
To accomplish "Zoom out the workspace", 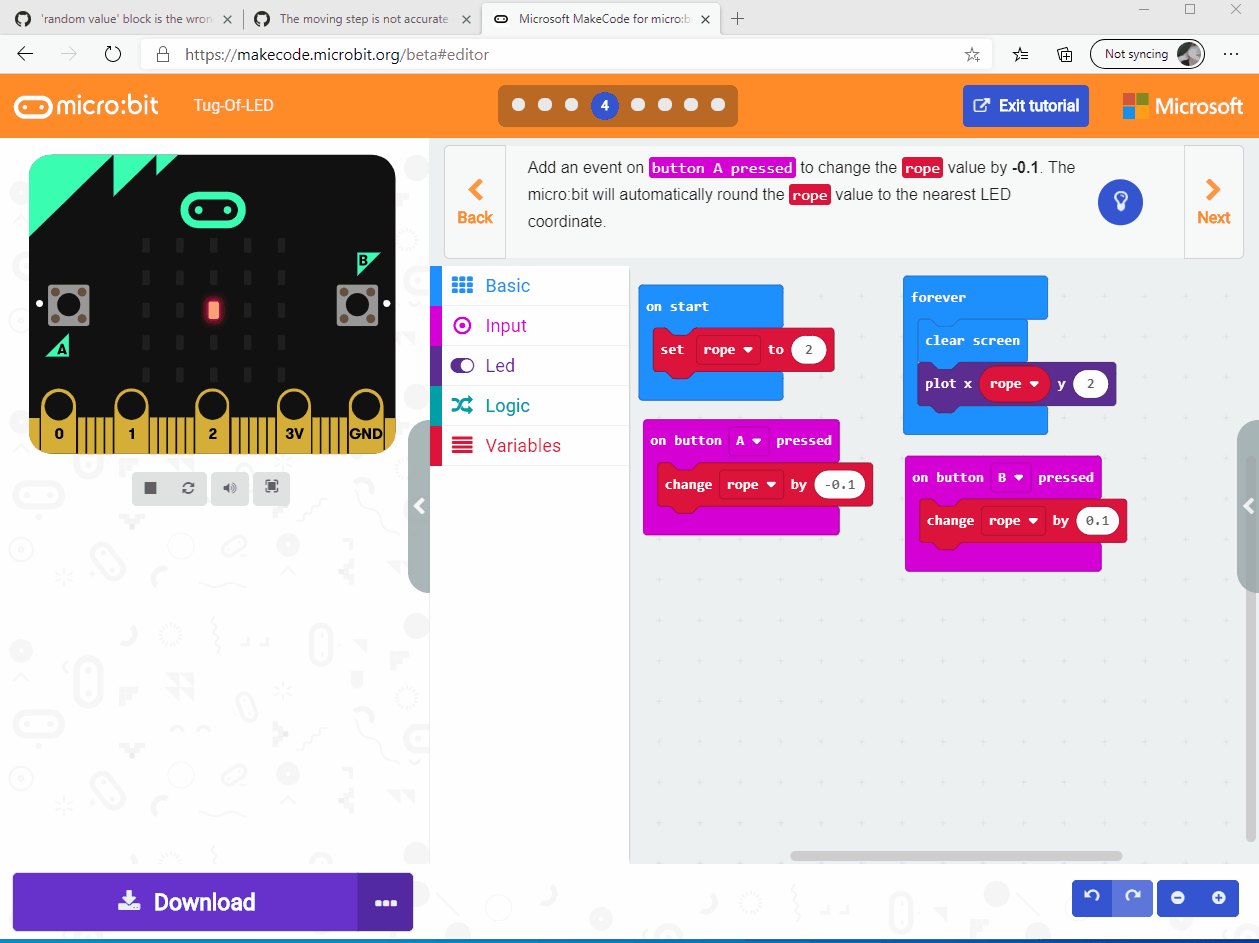I will (x=1178, y=898).
